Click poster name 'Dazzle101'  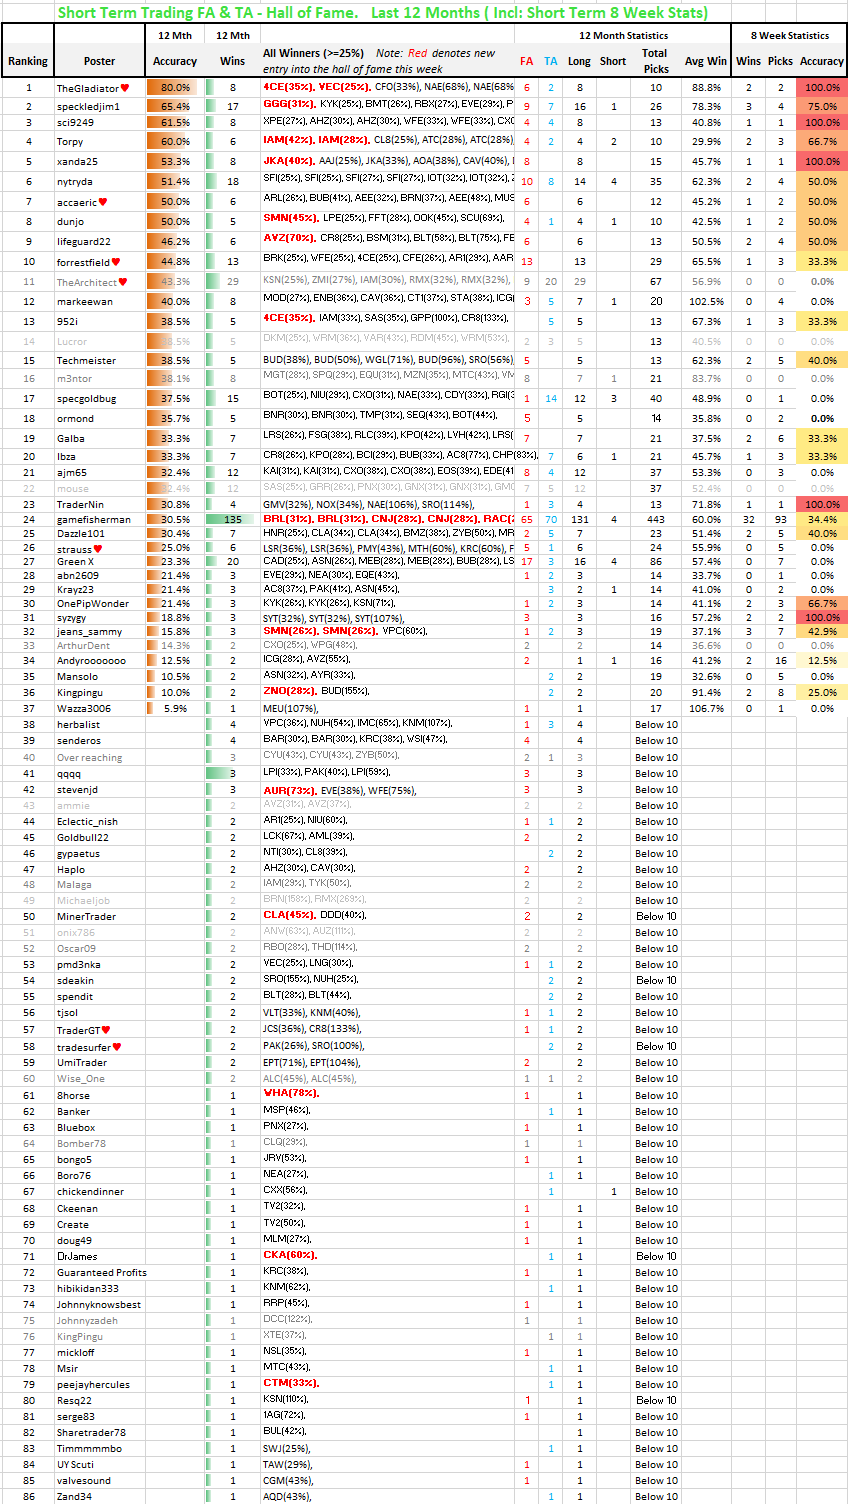click(x=80, y=534)
